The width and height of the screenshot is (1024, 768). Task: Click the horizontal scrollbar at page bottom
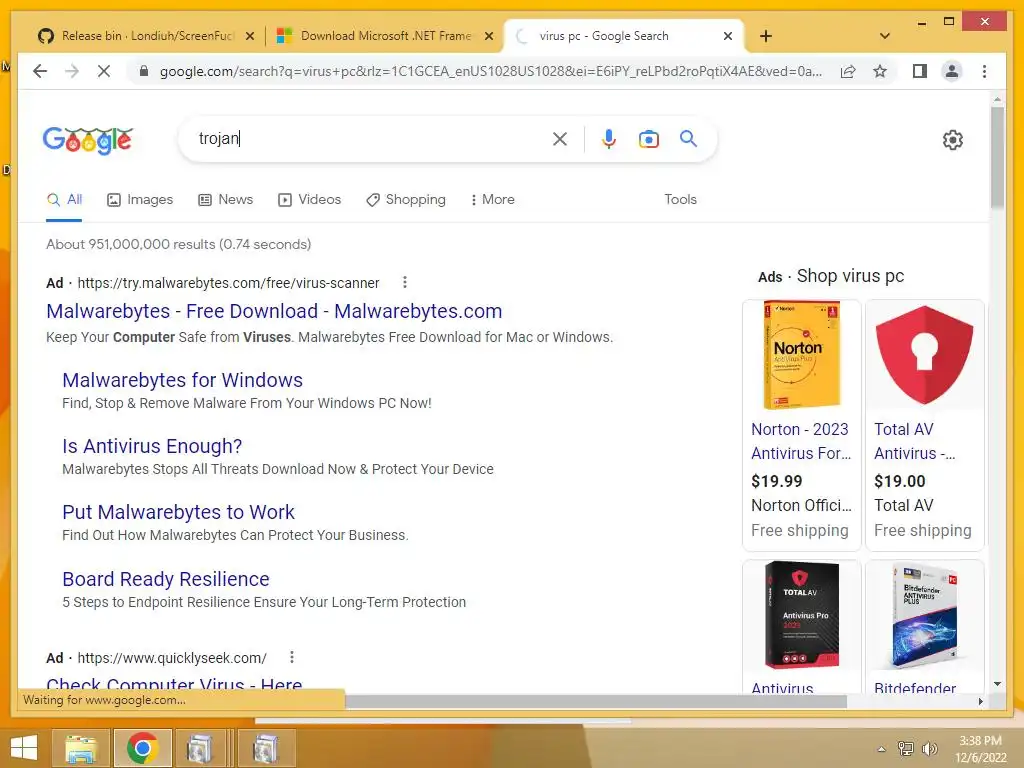pyautogui.click(x=596, y=701)
